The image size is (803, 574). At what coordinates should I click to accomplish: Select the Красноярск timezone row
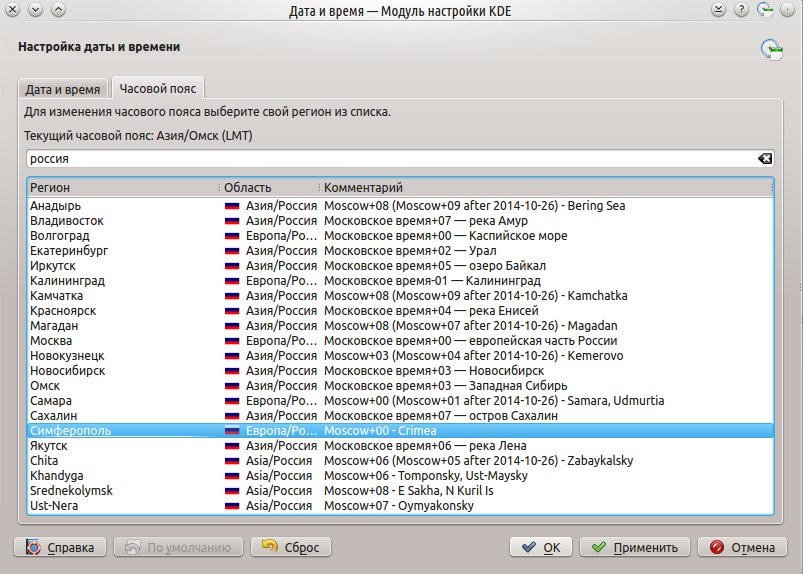coord(400,311)
